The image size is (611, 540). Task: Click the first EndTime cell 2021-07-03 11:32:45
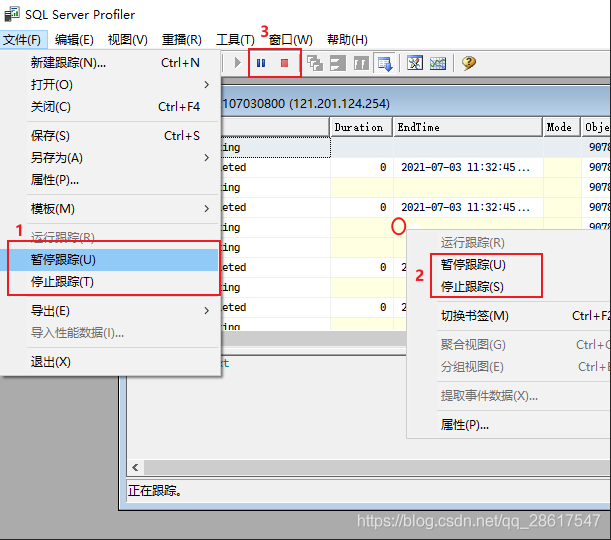pos(468,168)
